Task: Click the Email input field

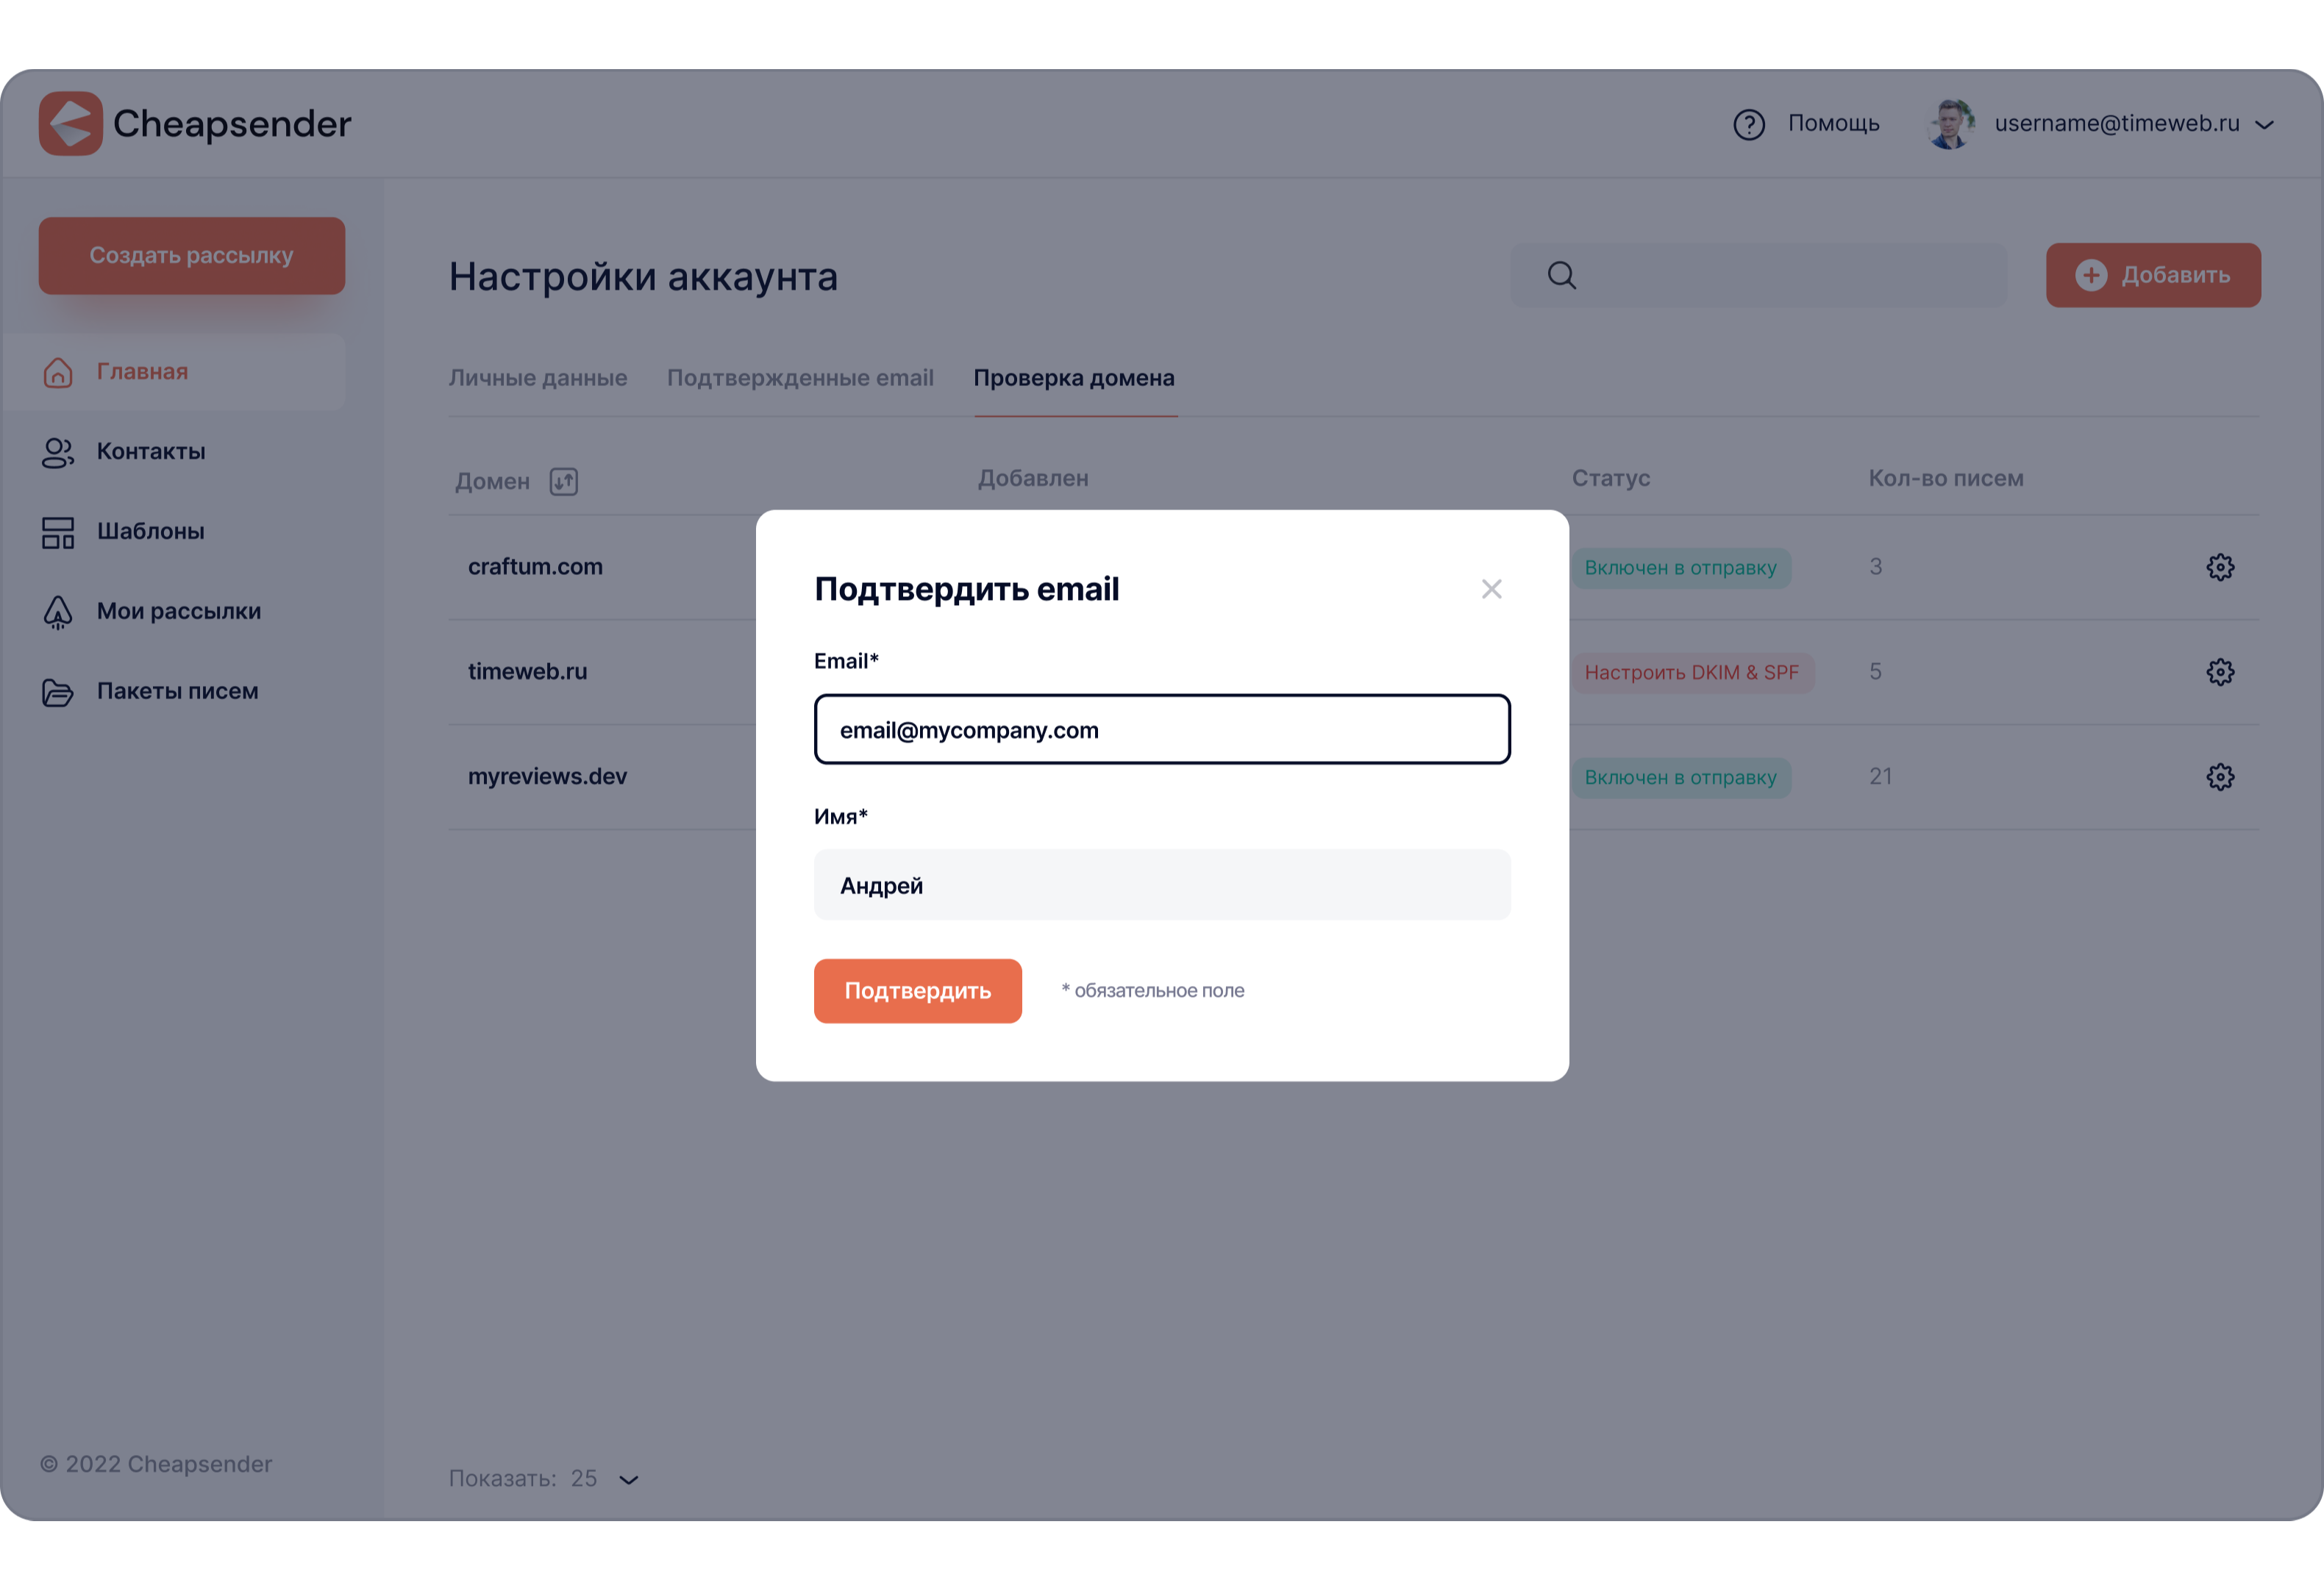Action: click(x=1162, y=730)
